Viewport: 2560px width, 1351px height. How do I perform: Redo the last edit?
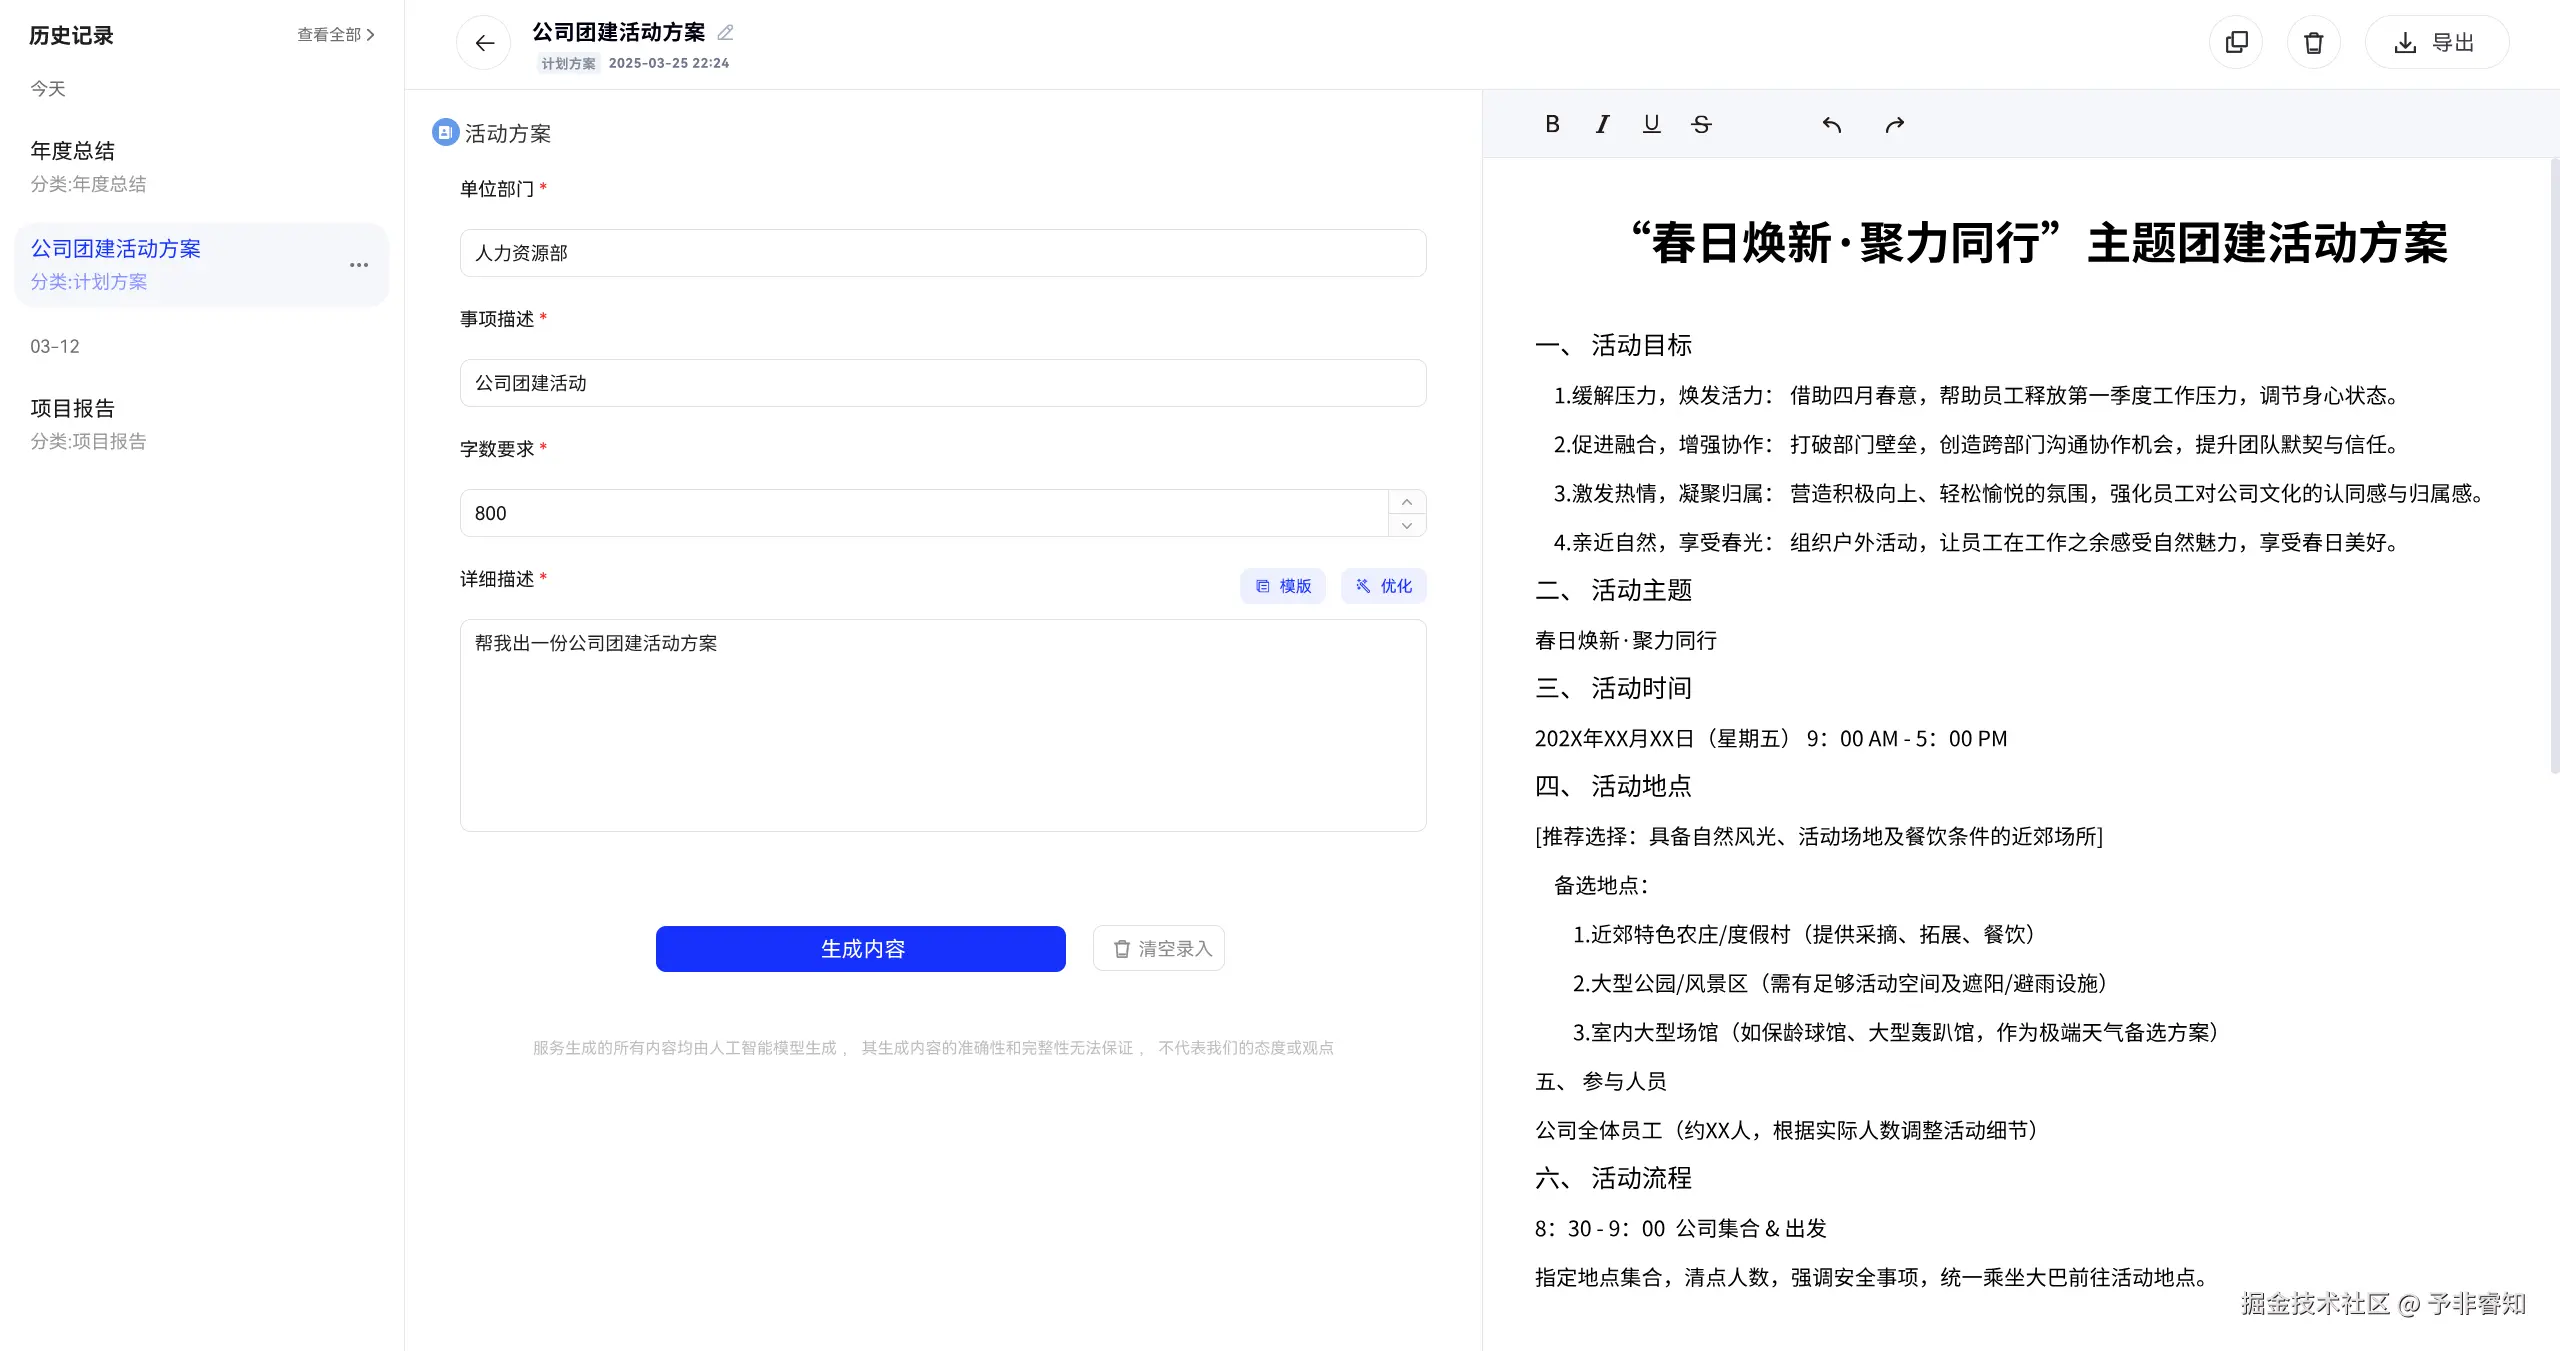[1894, 125]
